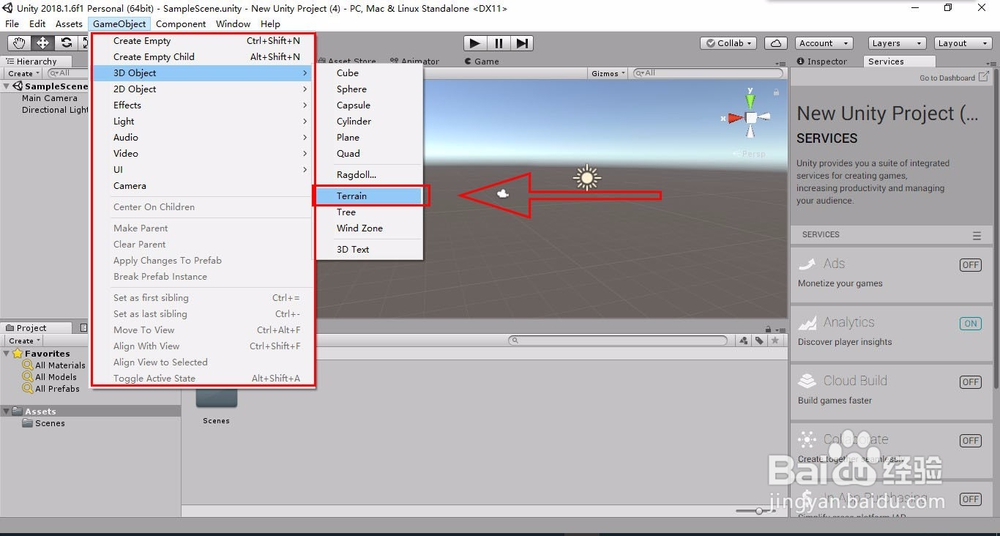Screen dimensions: 1000x536
Task: Choose Terrain from 3D Object submenu
Action: tap(371, 196)
